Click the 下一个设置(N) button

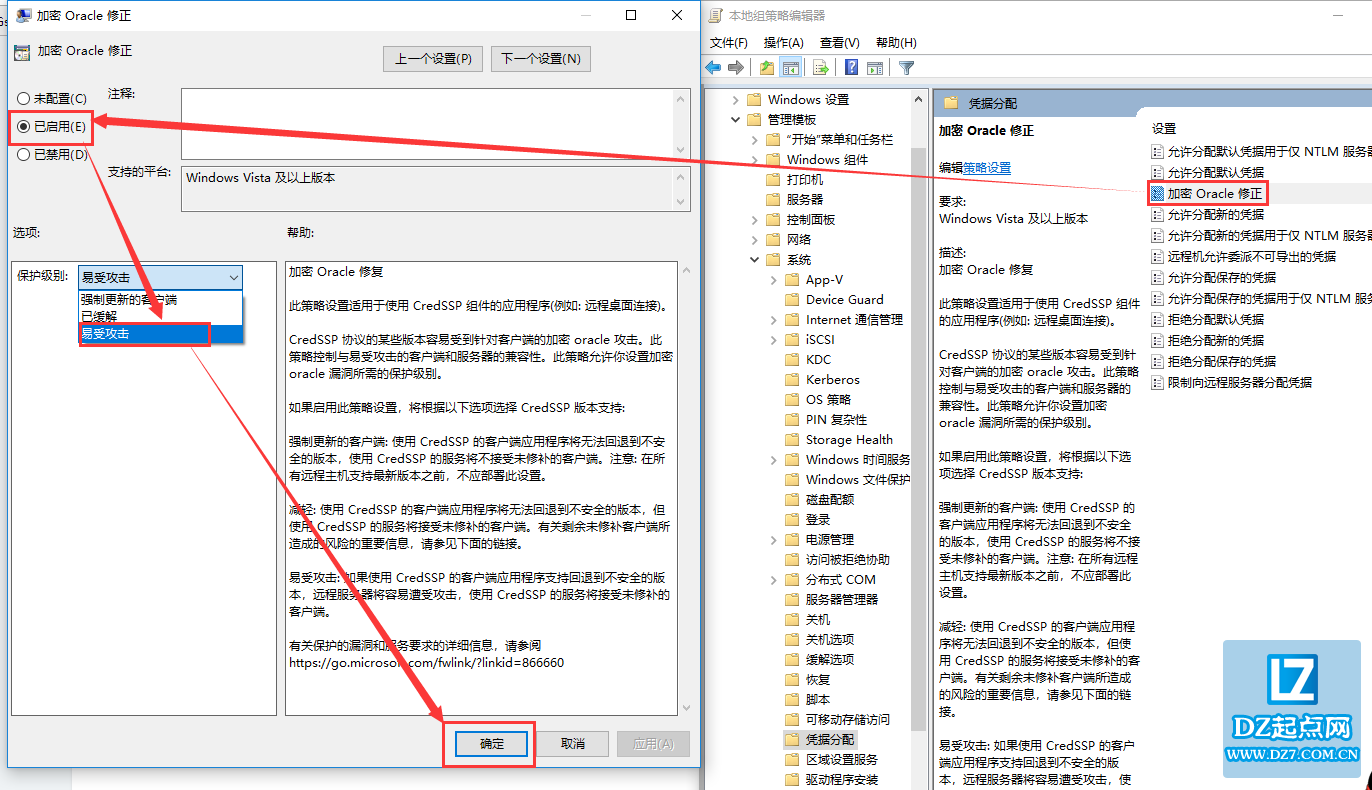click(x=541, y=59)
